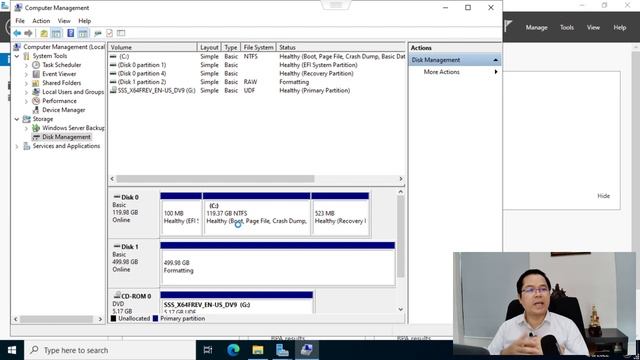Click the checkmark properties toolbar icon
The height and width of the screenshot is (360, 640).
(109, 33)
